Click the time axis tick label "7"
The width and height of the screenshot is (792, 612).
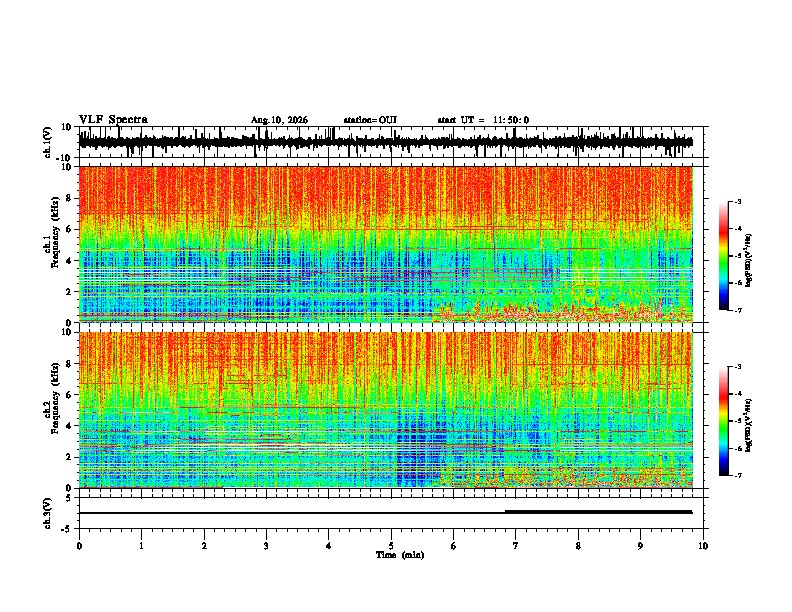(516, 546)
